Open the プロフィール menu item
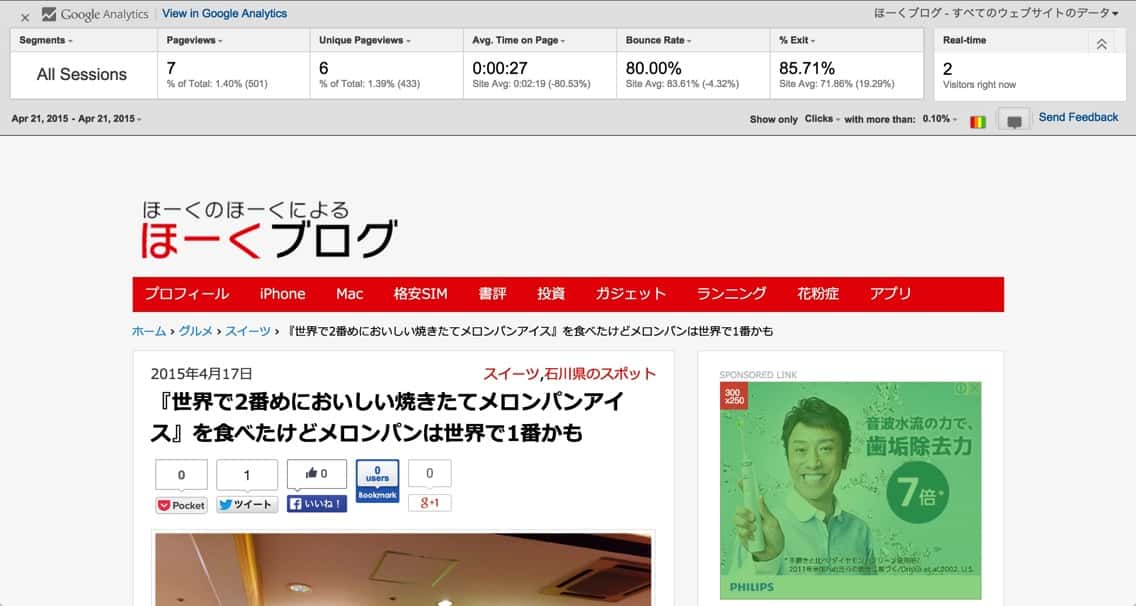1136x606 pixels. click(187, 294)
